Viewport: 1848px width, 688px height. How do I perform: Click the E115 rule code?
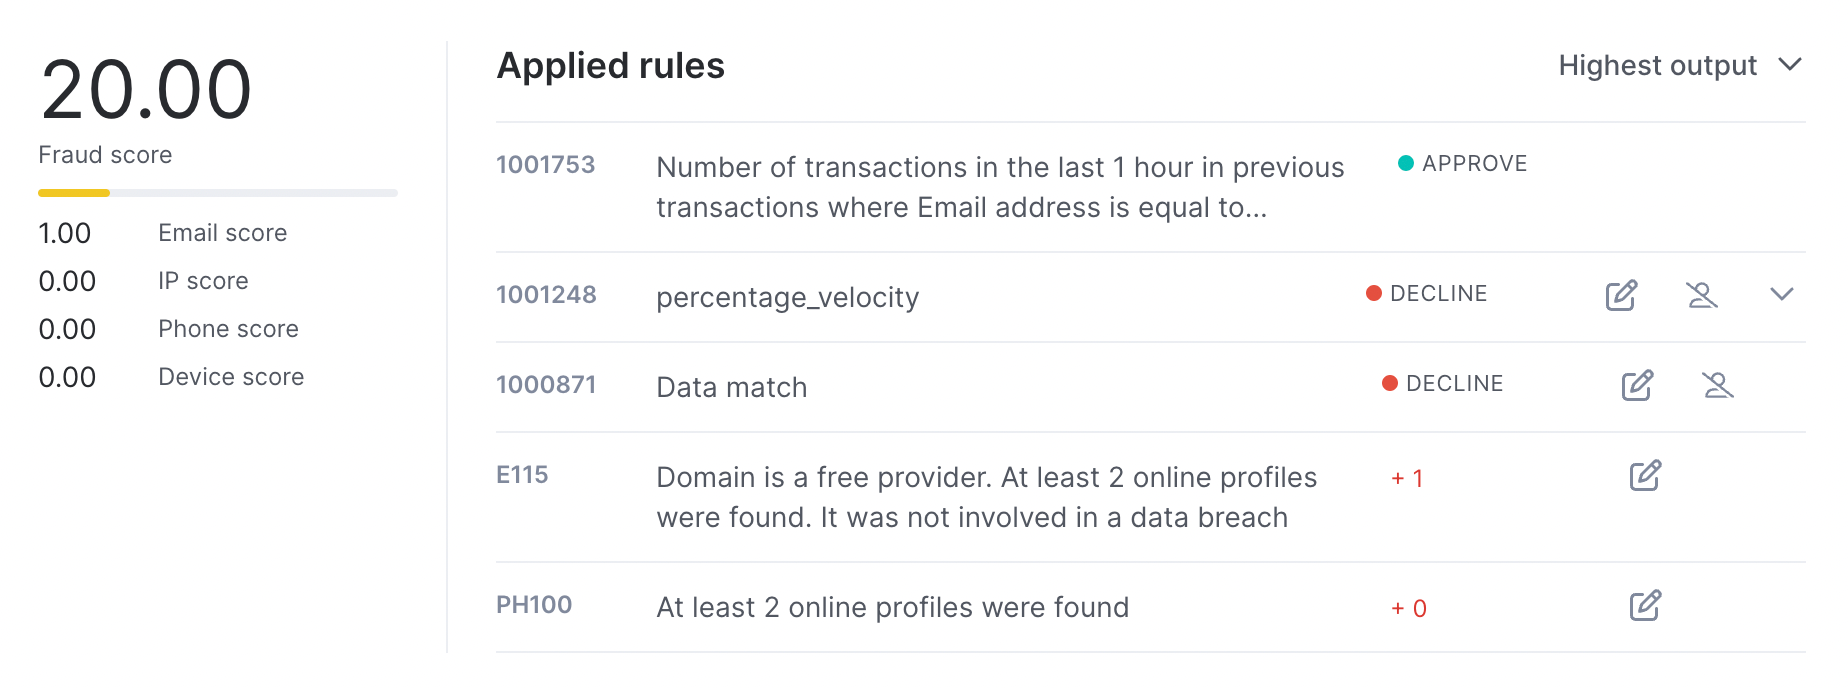[x=522, y=475]
